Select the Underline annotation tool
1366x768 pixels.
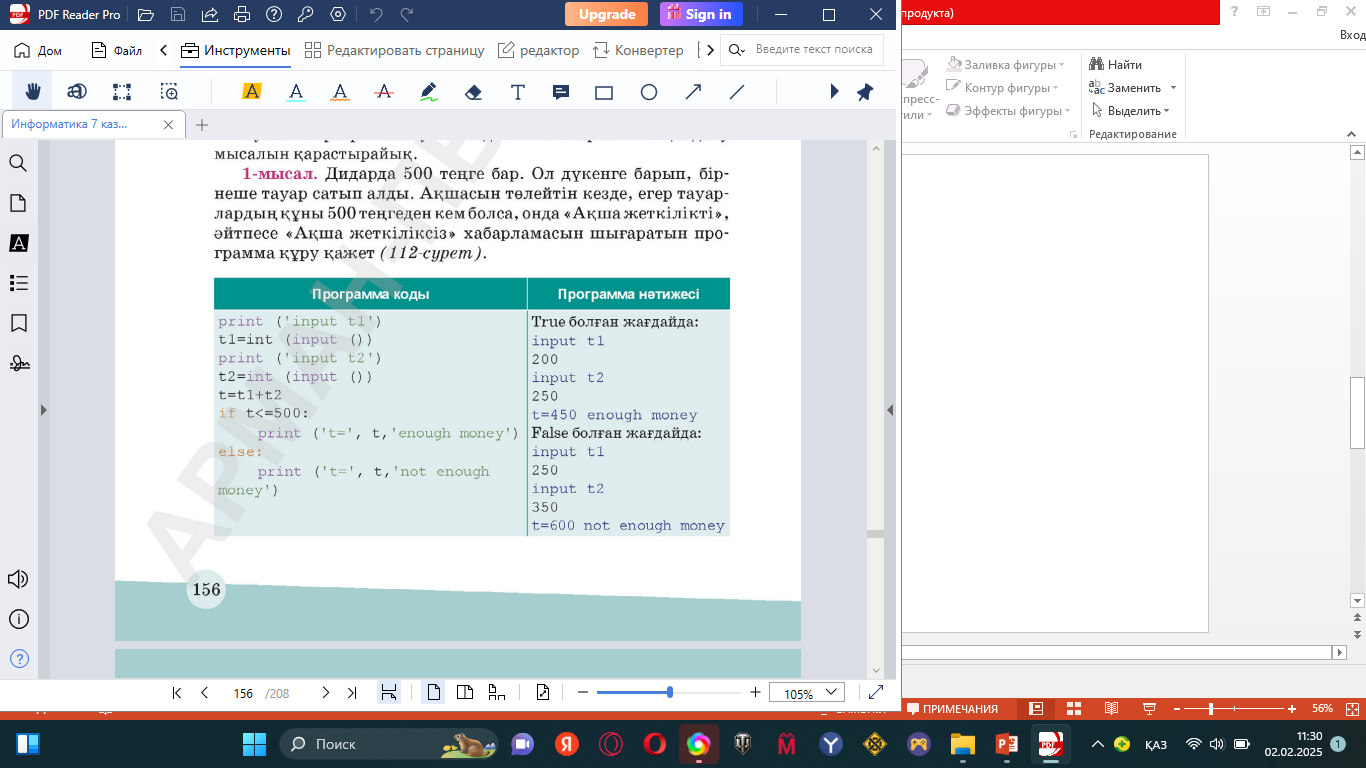[296, 92]
